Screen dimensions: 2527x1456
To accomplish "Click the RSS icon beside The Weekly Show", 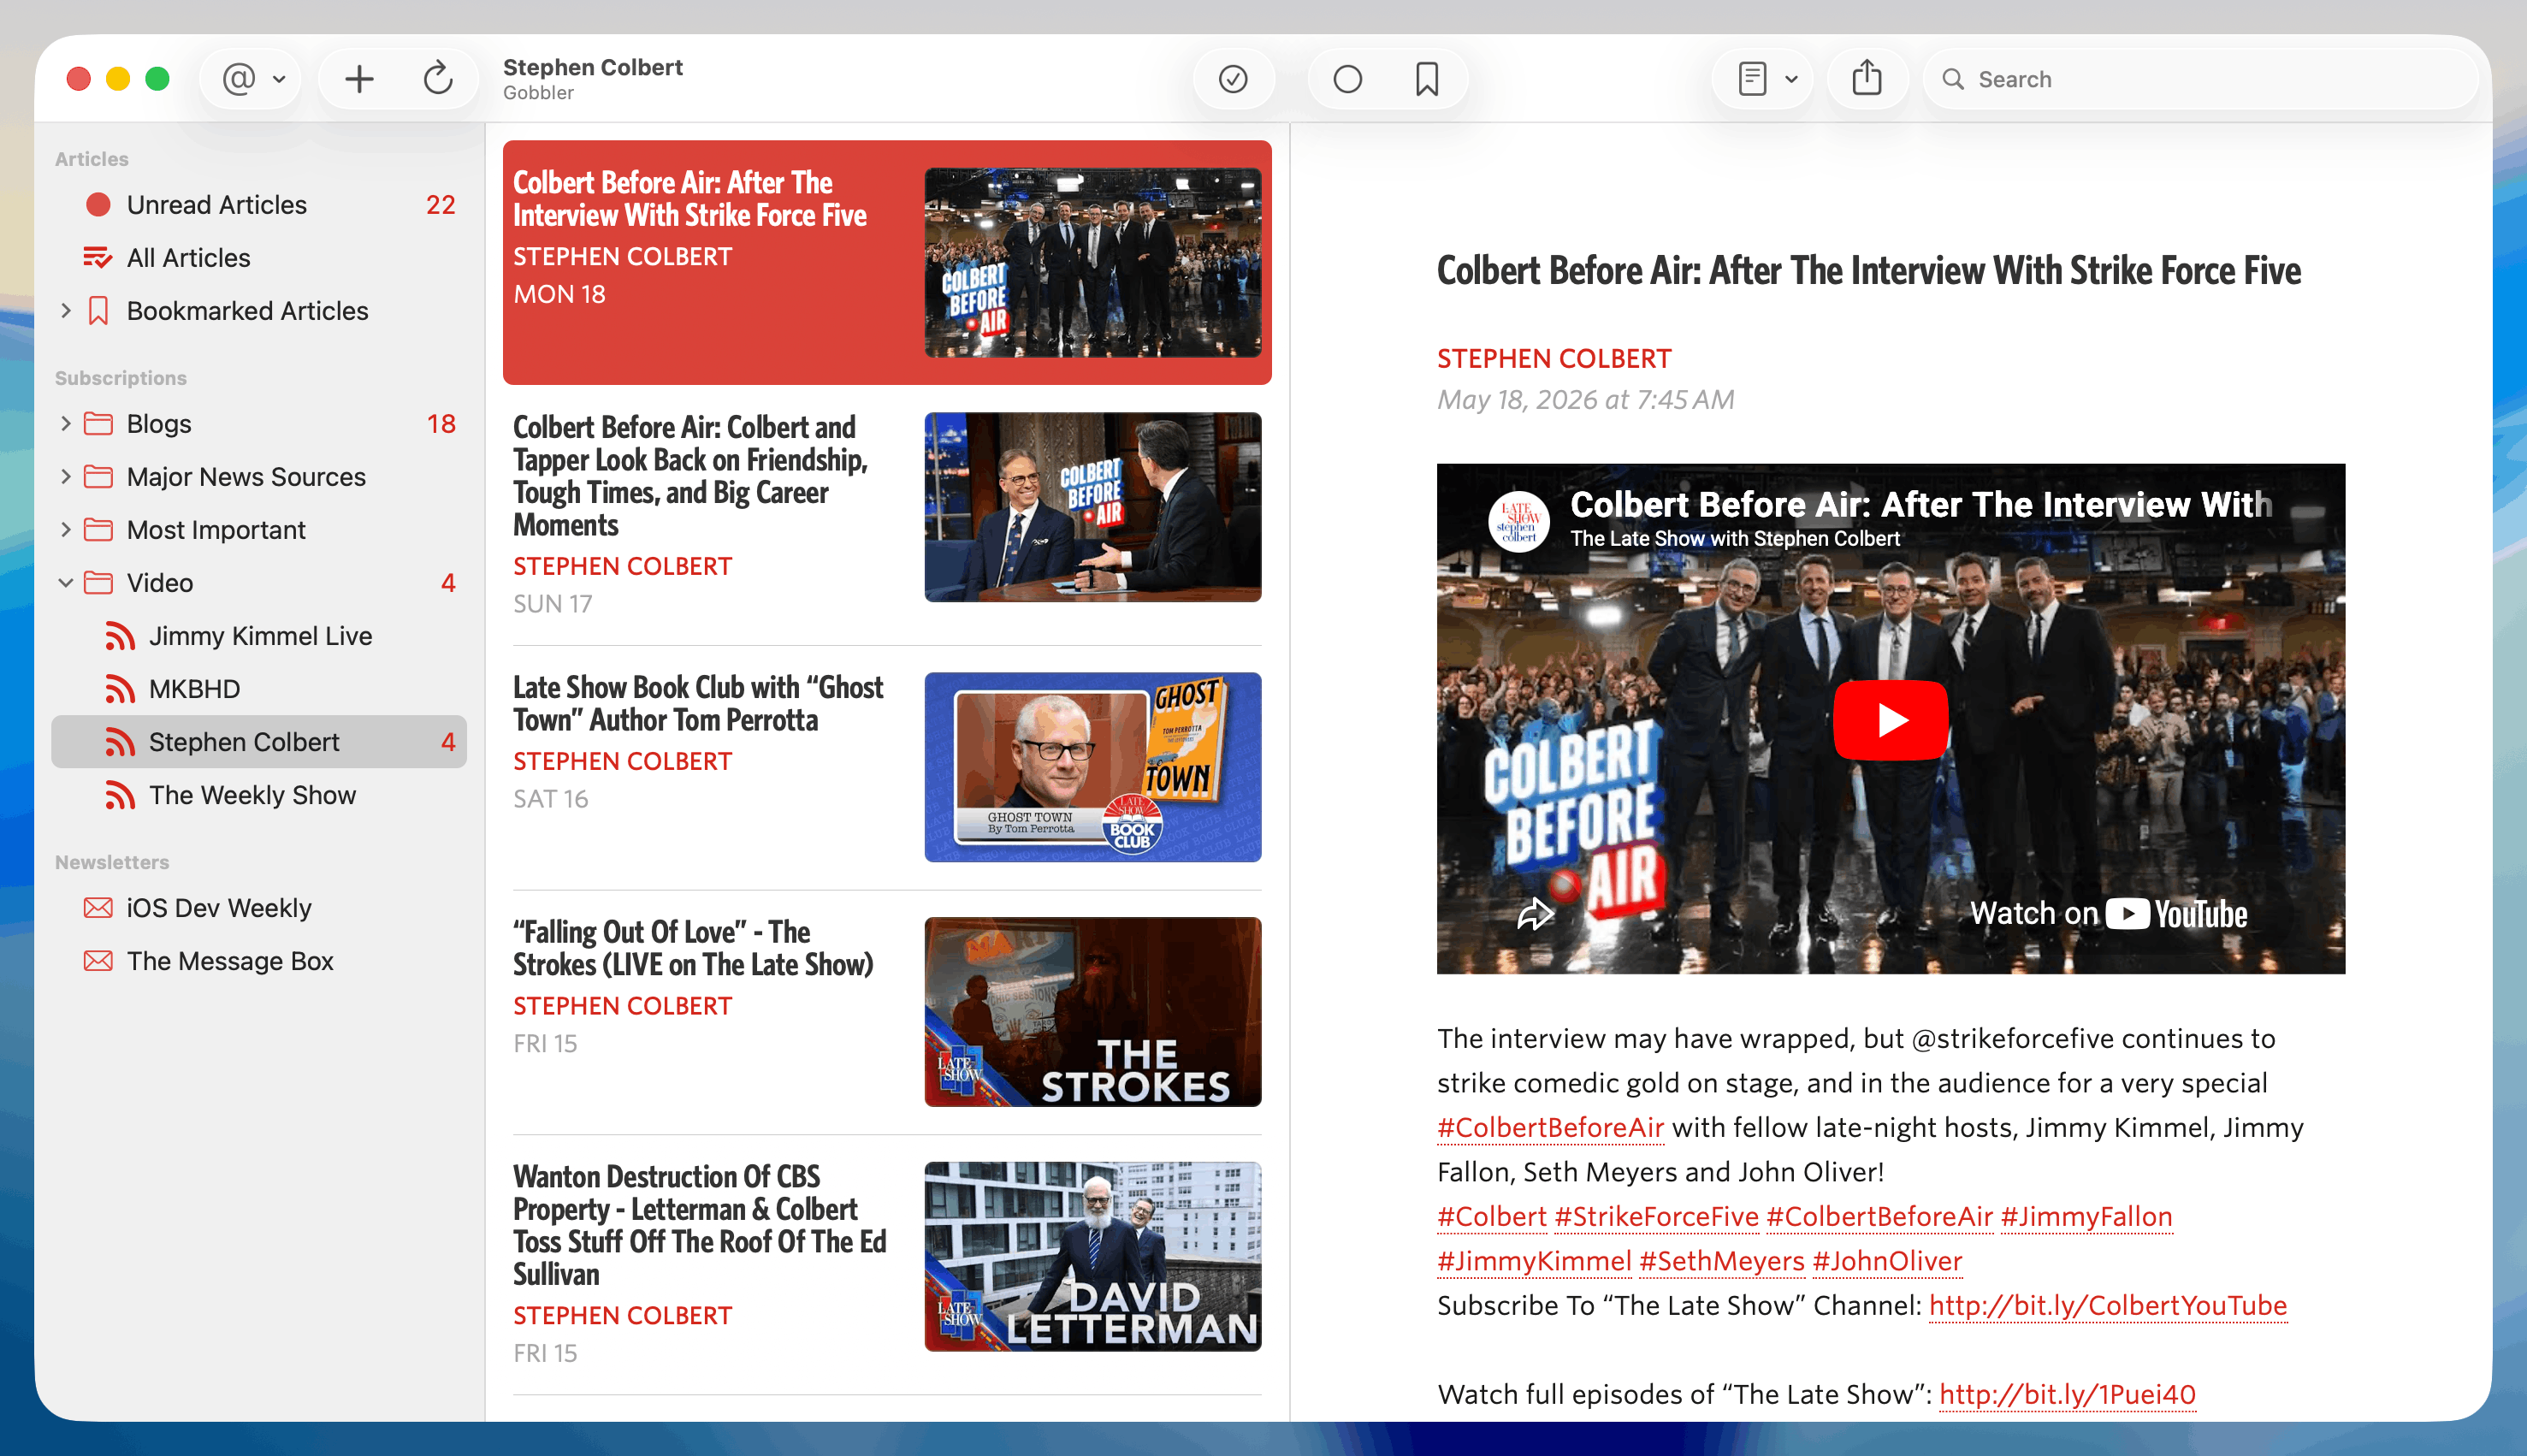I will (x=120, y=795).
